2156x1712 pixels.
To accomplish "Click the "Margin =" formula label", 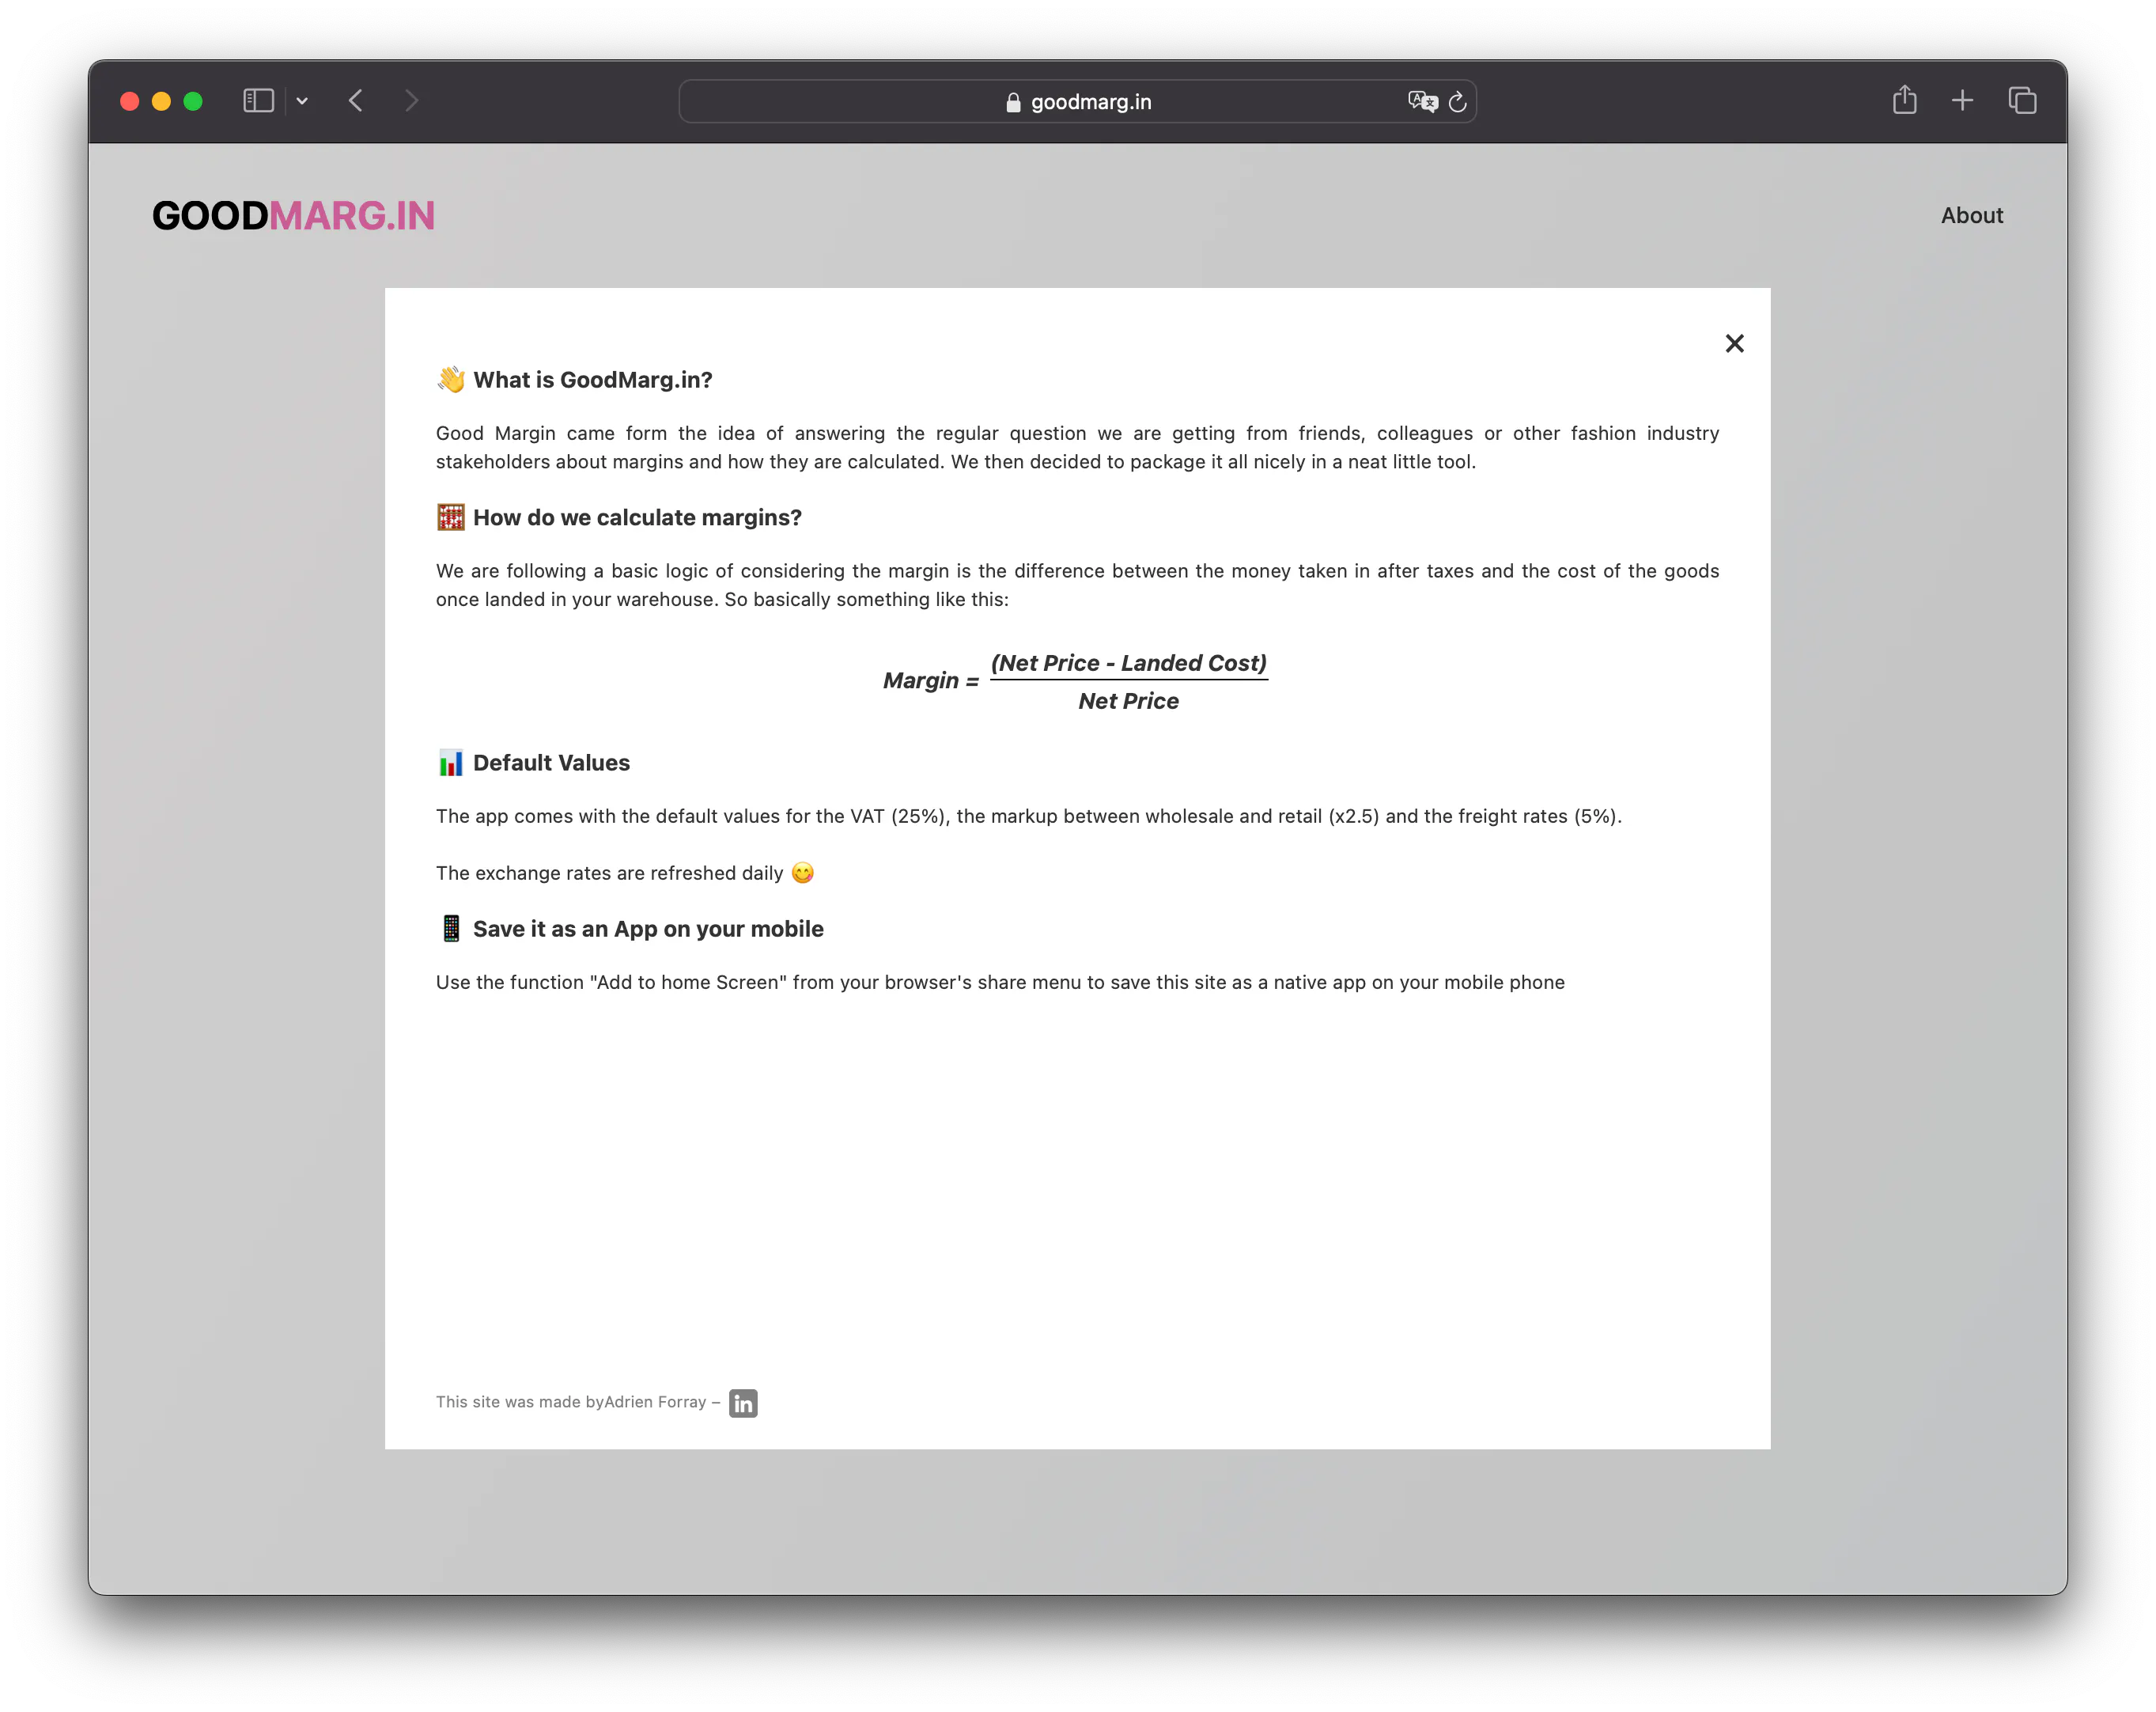I will point(931,681).
